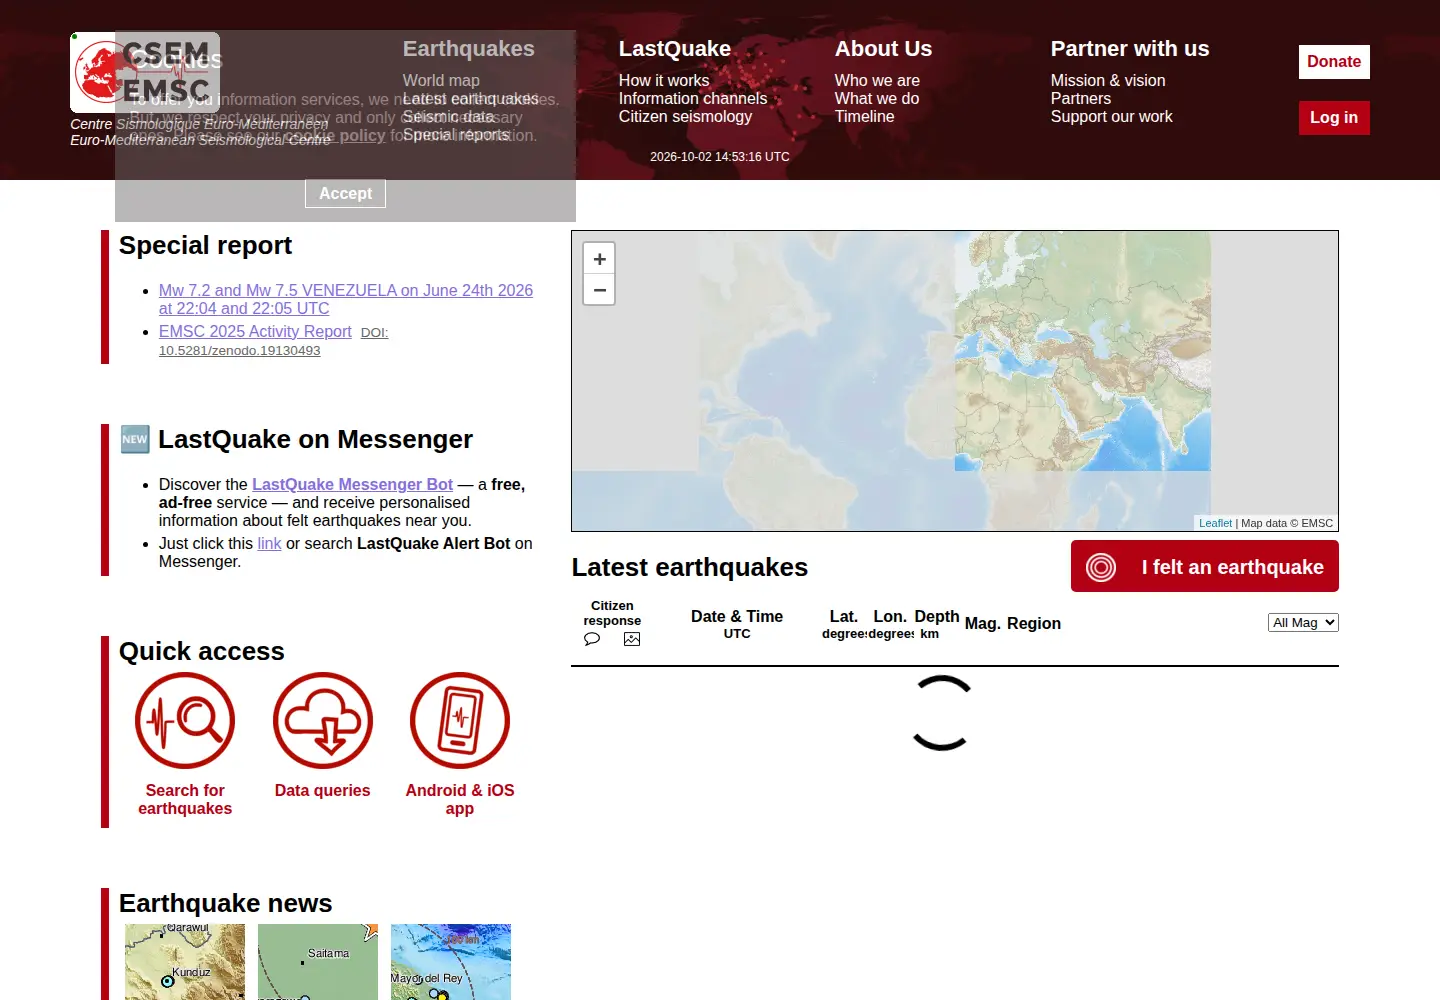Open the Magnitude filter dropdown (All Mag)

point(1303,622)
